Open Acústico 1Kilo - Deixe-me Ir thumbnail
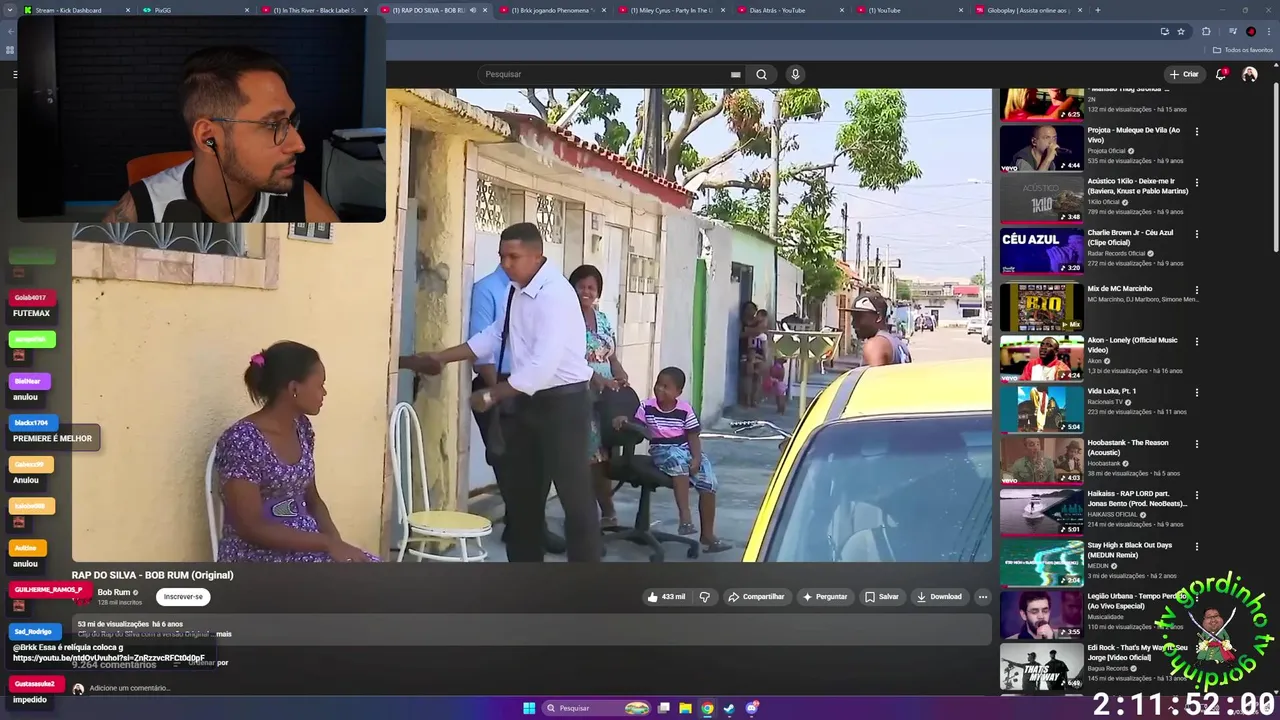 click(1041, 199)
